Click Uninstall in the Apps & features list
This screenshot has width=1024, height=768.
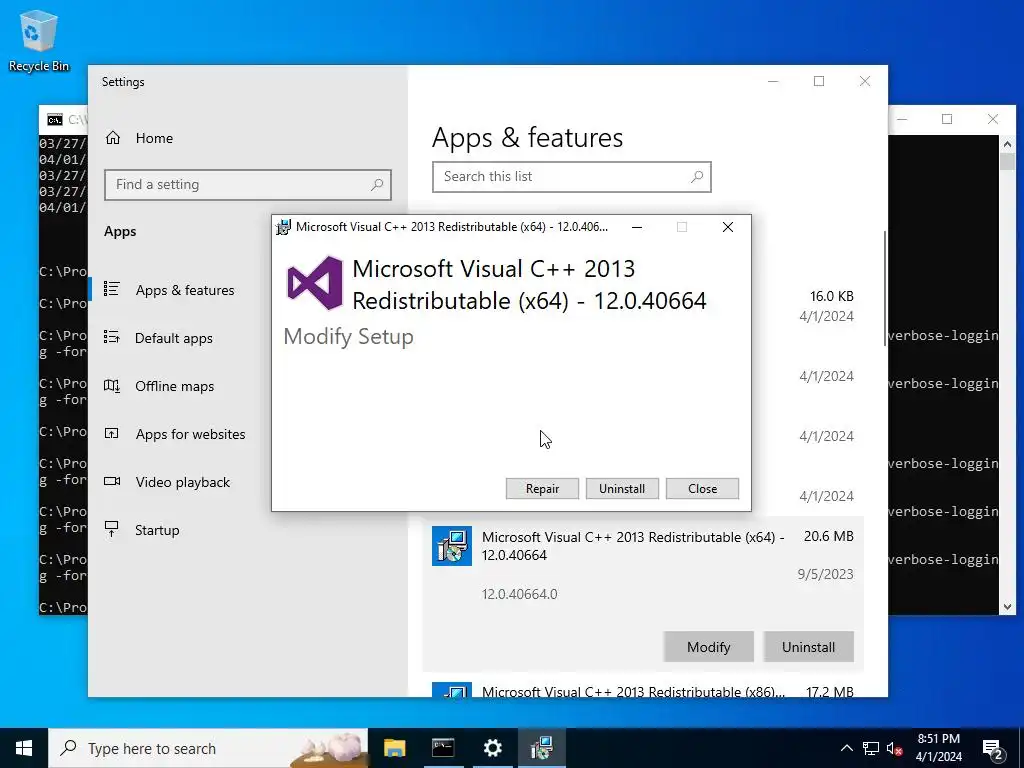[x=808, y=647]
